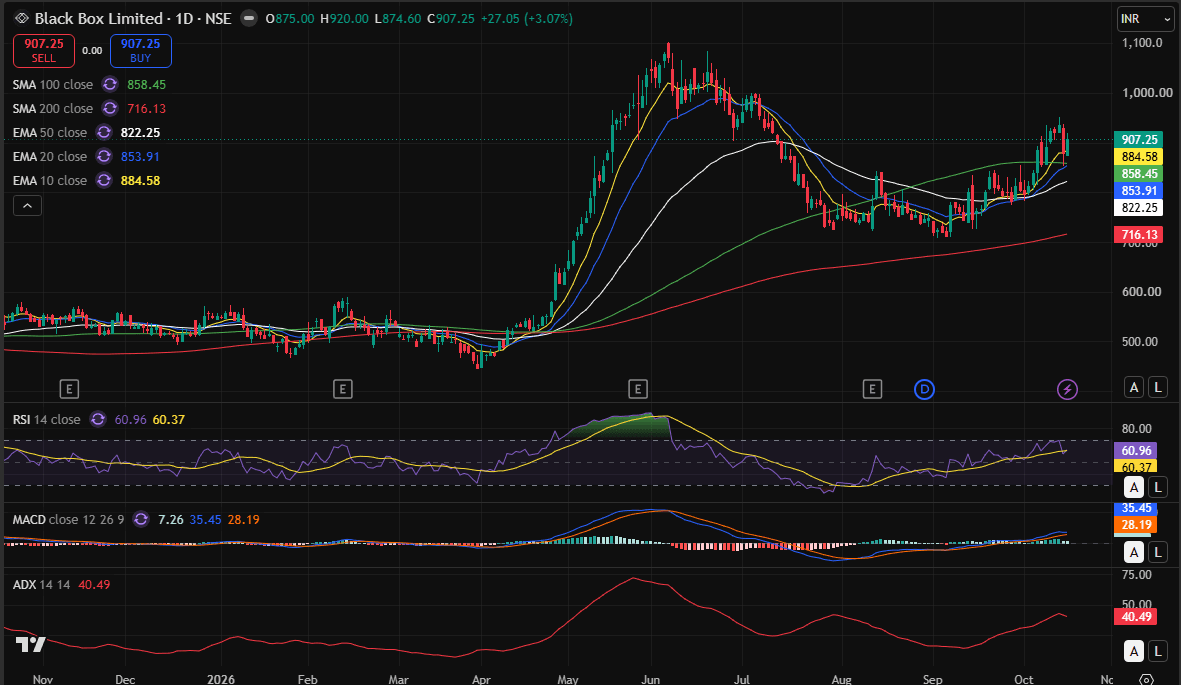The image size is (1181, 685).
Task: Click the Black Box Limited · 1D · NSE title
Action: pyautogui.click(x=133, y=18)
